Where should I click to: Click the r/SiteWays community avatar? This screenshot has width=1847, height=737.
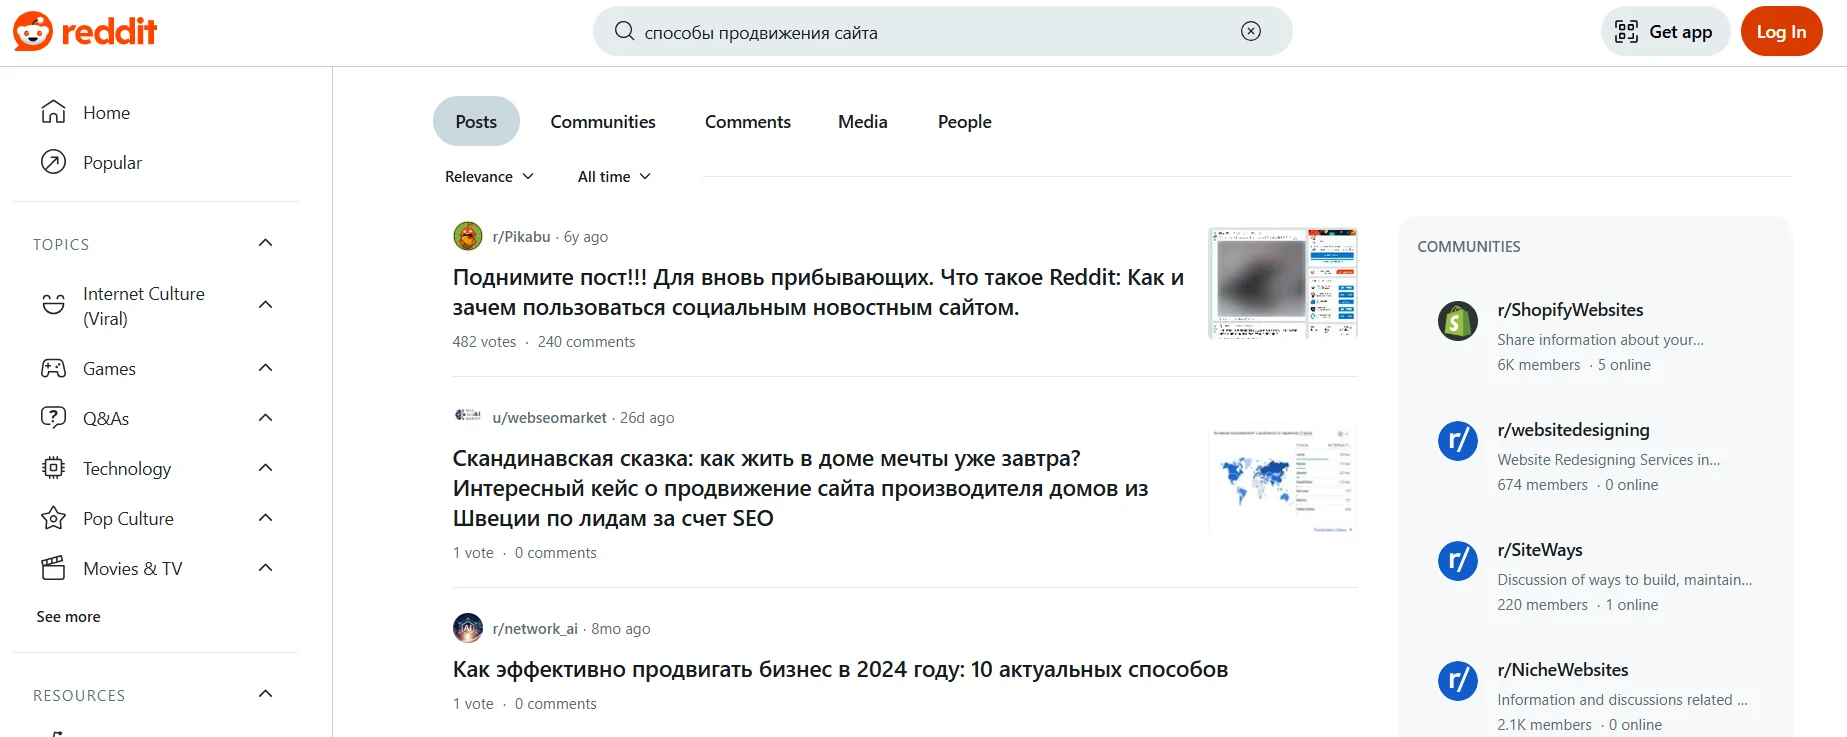tap(1458, 561)
